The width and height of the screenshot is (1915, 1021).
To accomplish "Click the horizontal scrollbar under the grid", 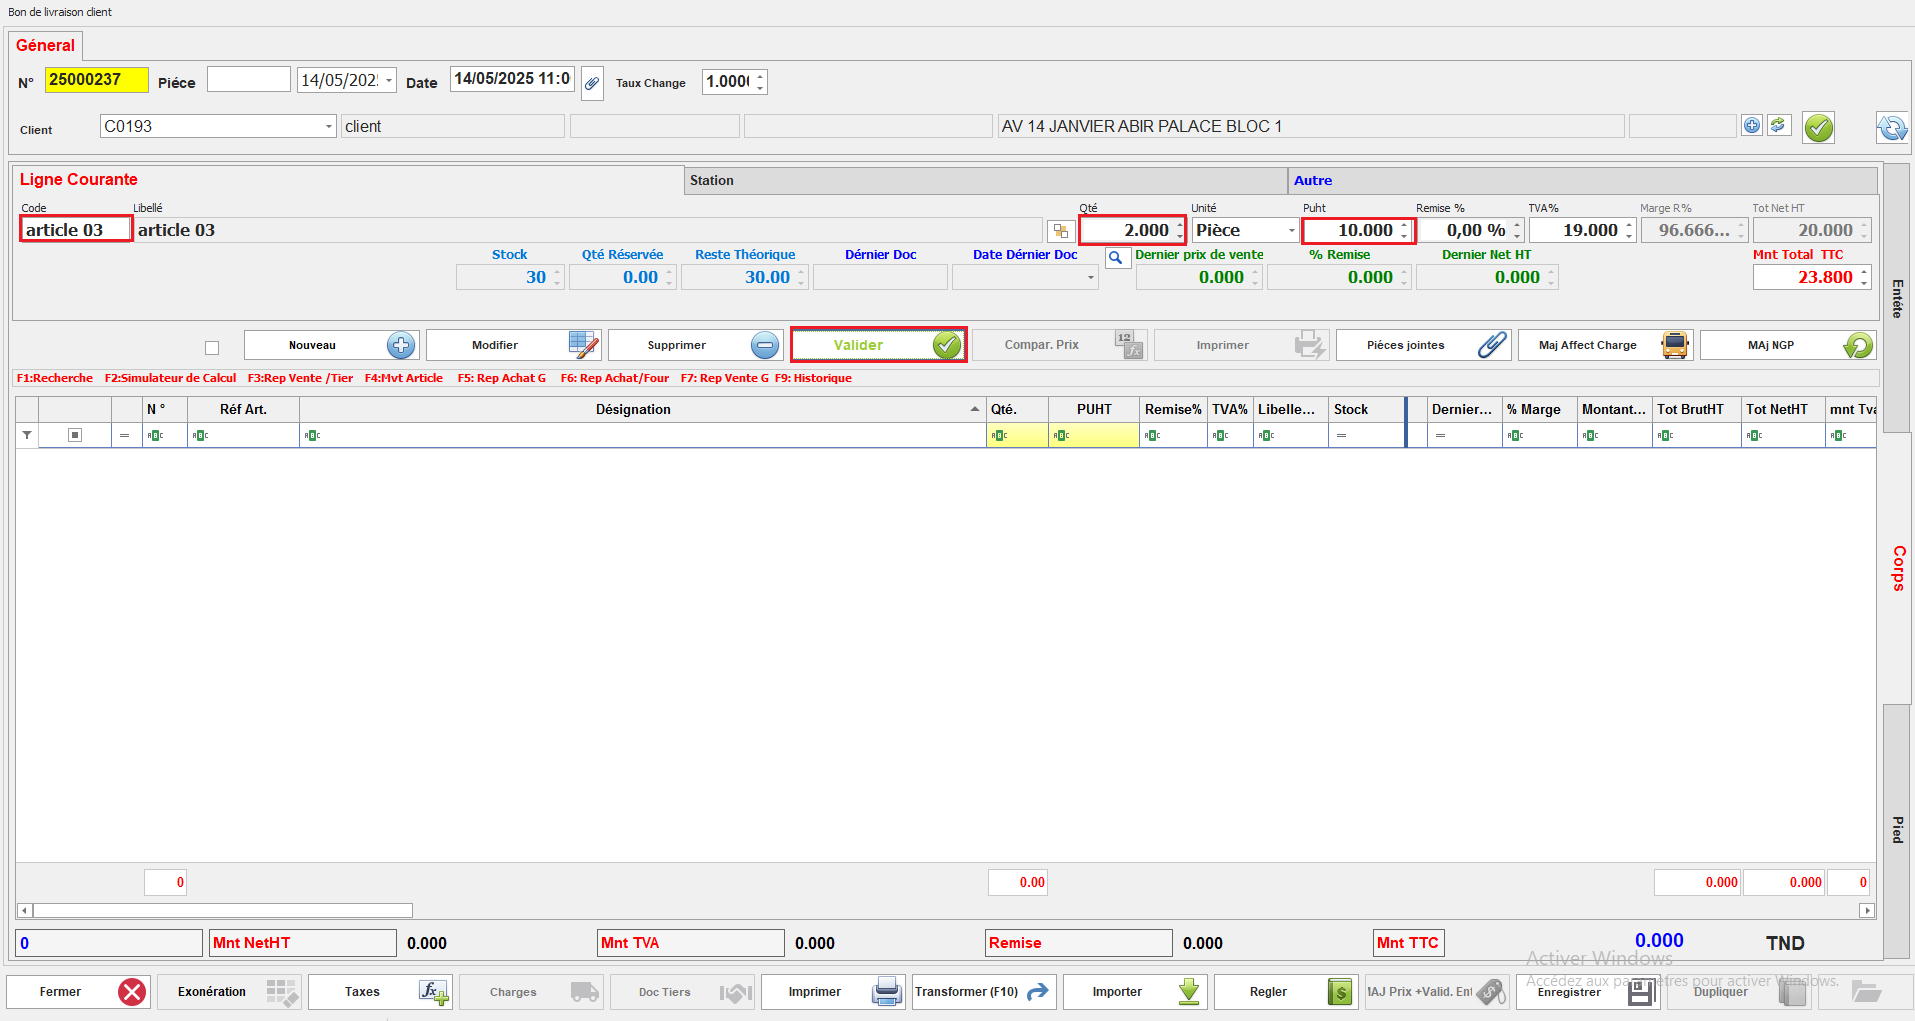I will coord(222,911).
